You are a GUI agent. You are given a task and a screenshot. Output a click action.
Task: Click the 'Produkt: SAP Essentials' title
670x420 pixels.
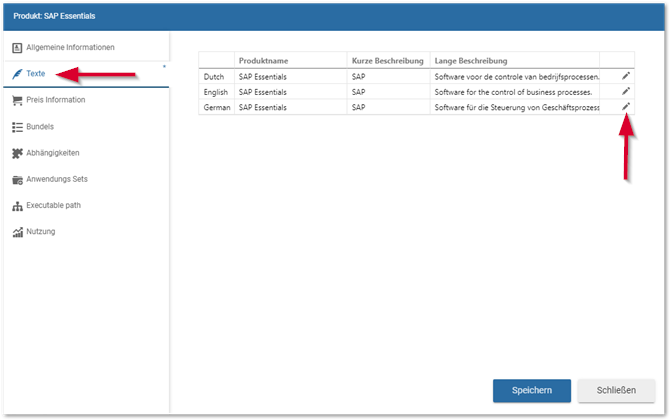coord(54,16)
